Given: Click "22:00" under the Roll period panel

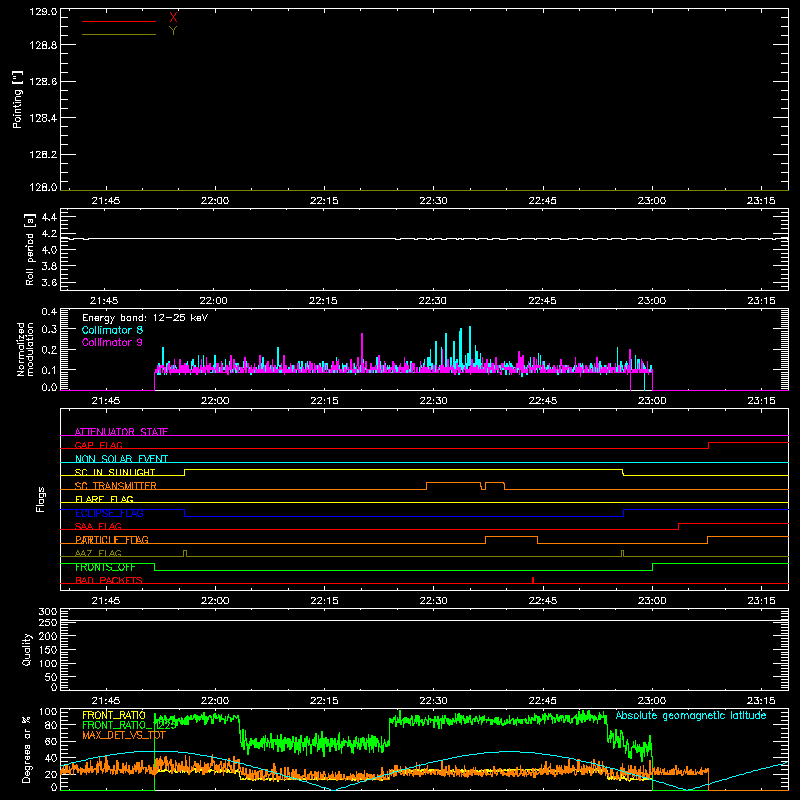Looking at the screenshot, I should pos(213,301).
